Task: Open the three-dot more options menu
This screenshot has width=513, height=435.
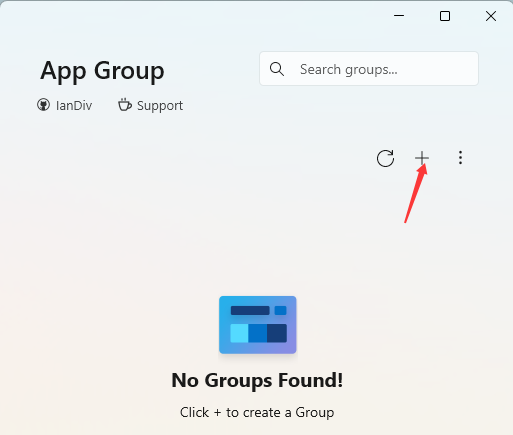Action: (x=460, y=158)
